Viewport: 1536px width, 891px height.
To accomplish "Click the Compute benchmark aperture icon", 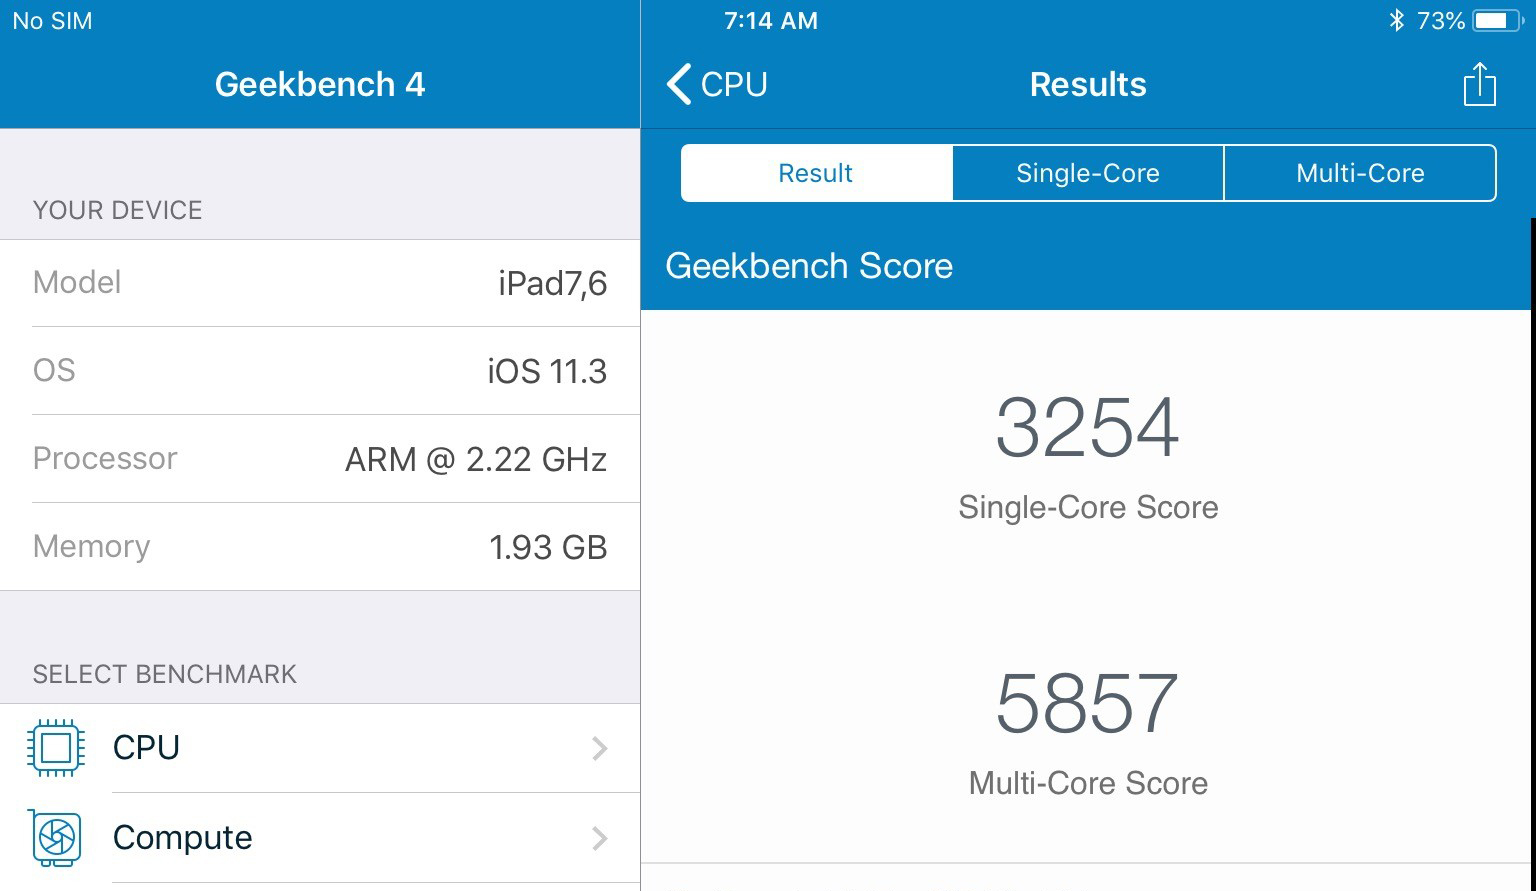I will (57, 837).
